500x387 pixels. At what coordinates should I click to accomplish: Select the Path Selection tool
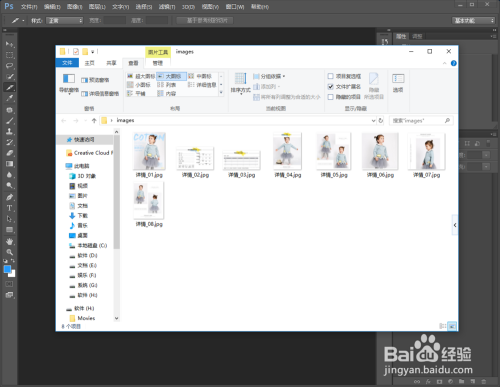(x=9, y=219)
